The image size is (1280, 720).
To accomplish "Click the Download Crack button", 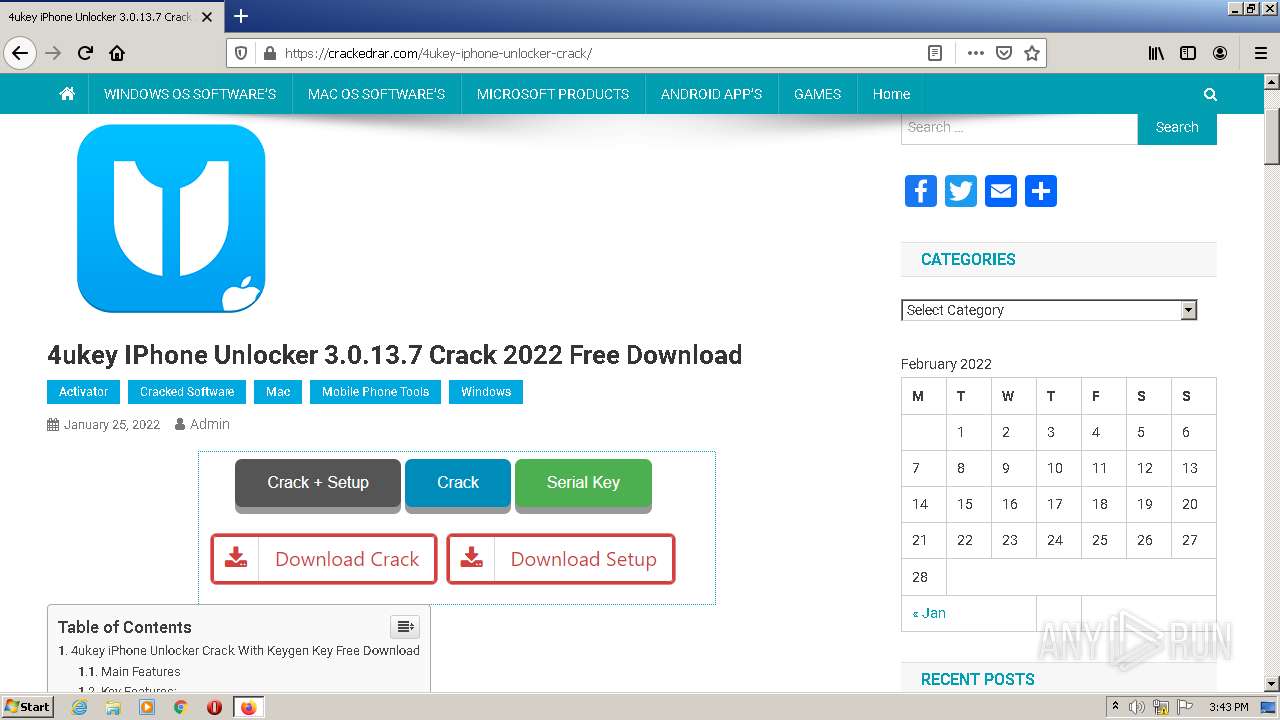I will (324, 559).
